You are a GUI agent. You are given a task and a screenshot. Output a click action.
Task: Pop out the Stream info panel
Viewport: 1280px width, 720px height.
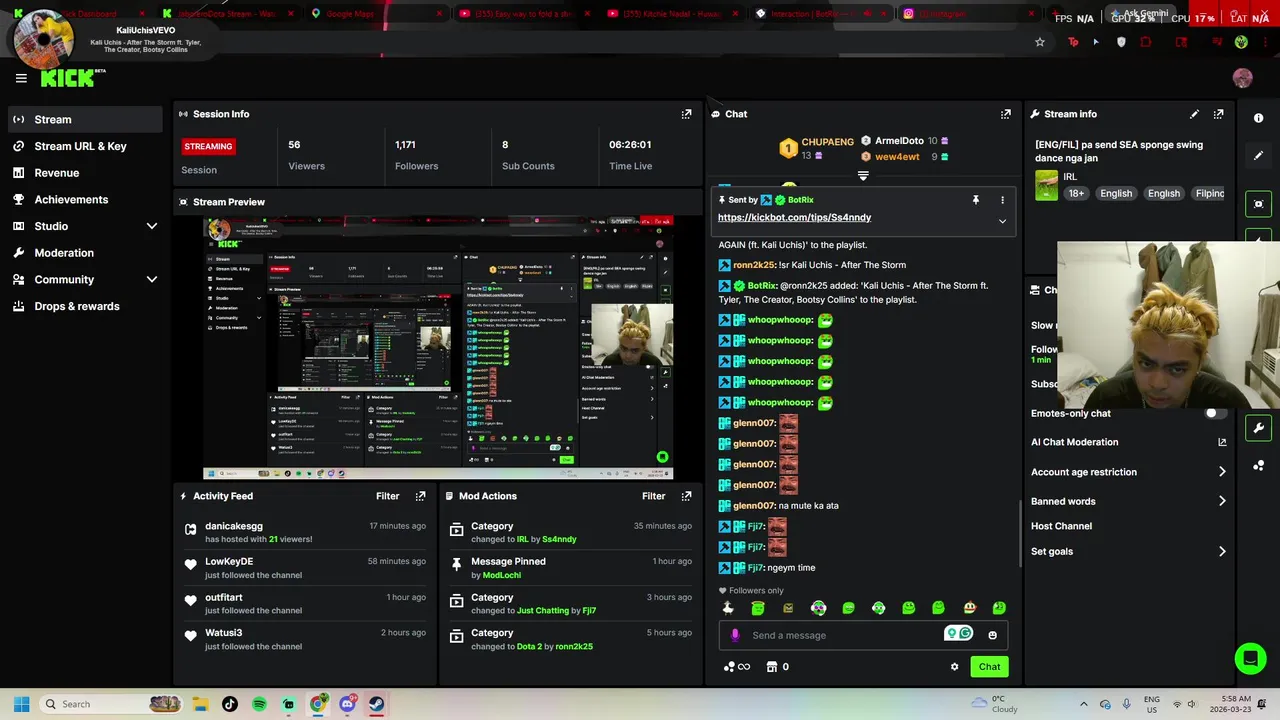click(x=1218, y=114)
